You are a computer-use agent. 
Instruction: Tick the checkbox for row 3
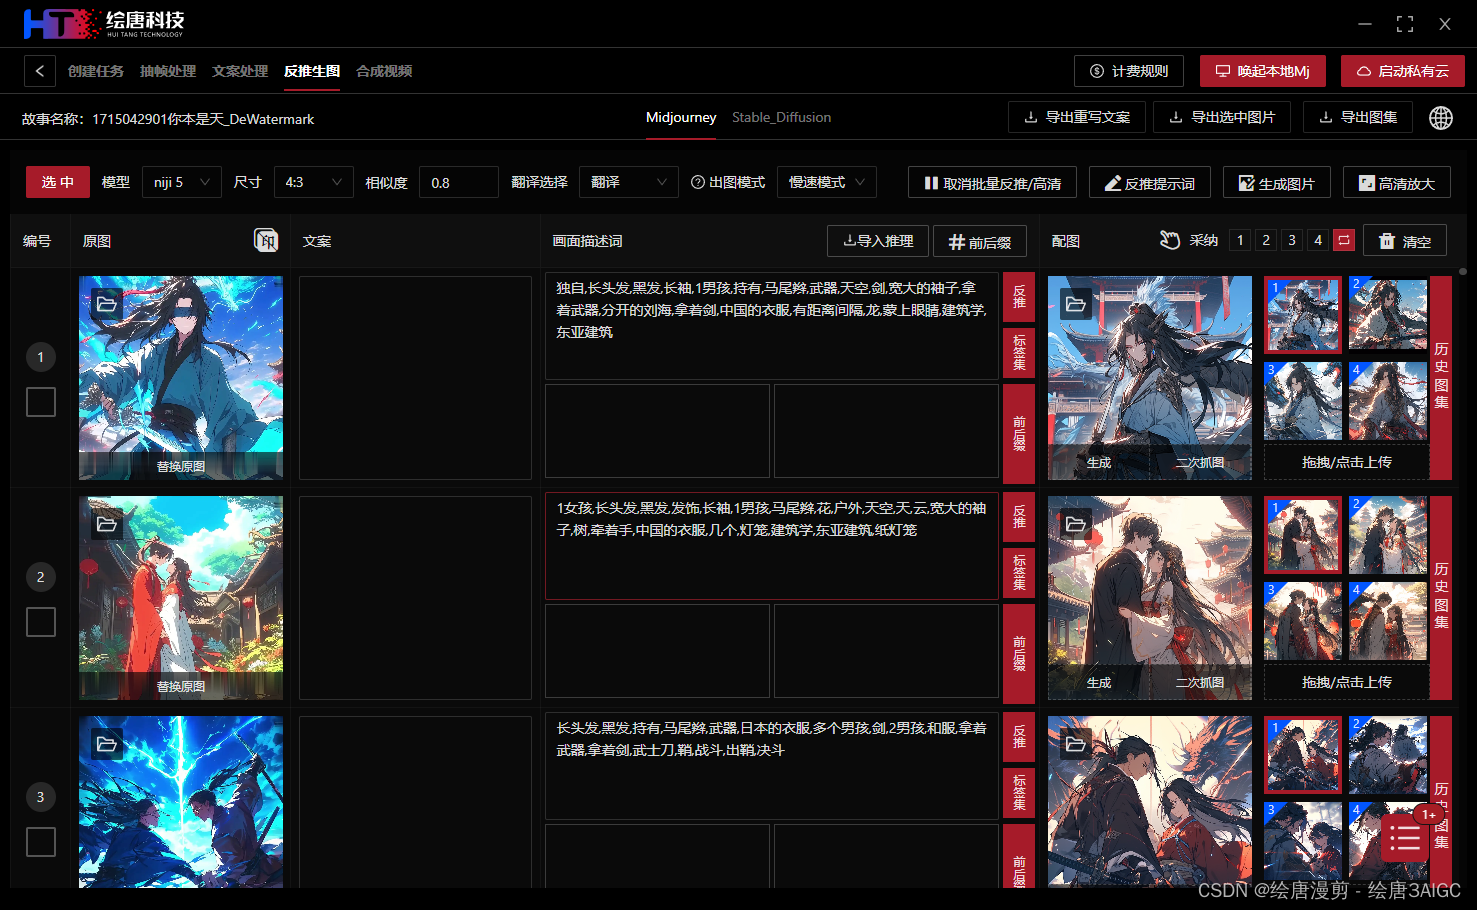pyautogui.click(x=41, y=842)
